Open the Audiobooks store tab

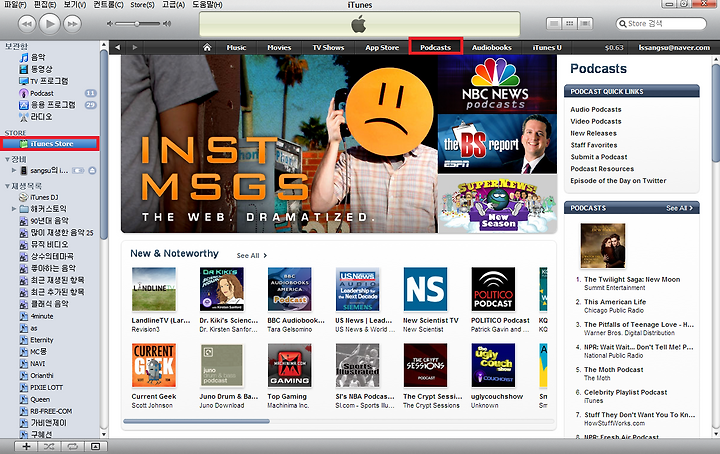pyautogui.click(x=491, y=47)
